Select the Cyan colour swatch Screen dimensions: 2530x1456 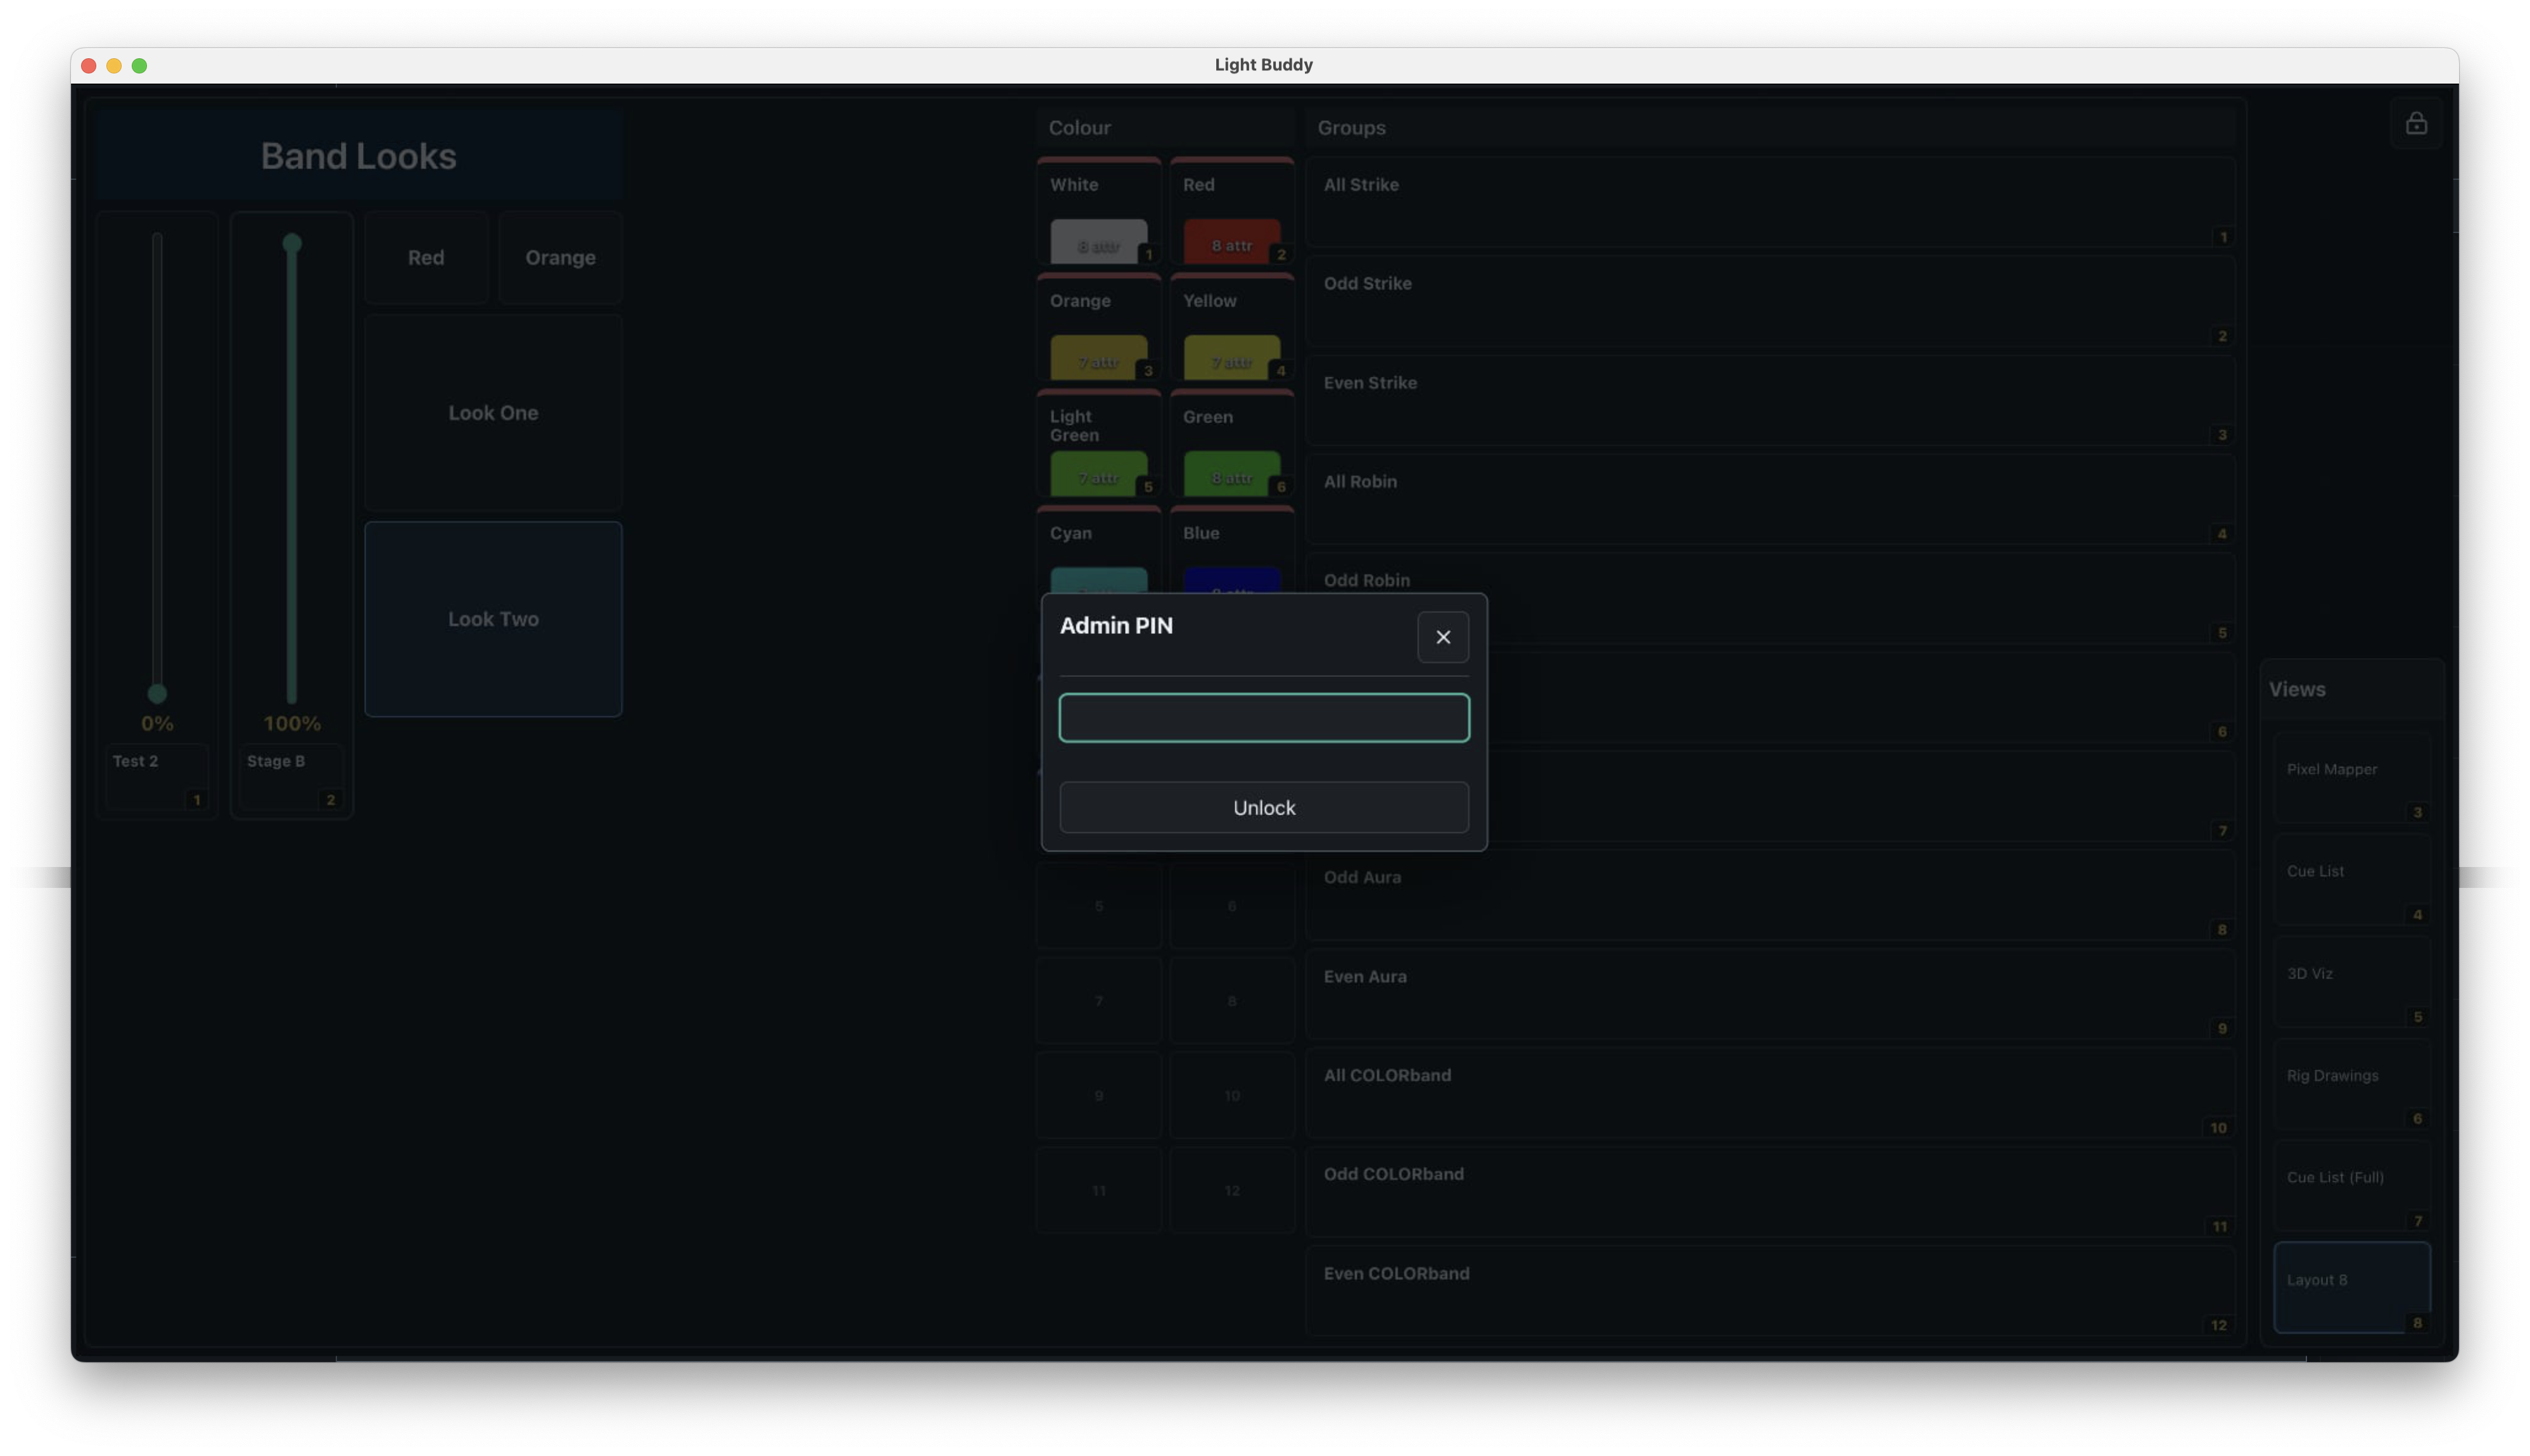coord(1099,550)
